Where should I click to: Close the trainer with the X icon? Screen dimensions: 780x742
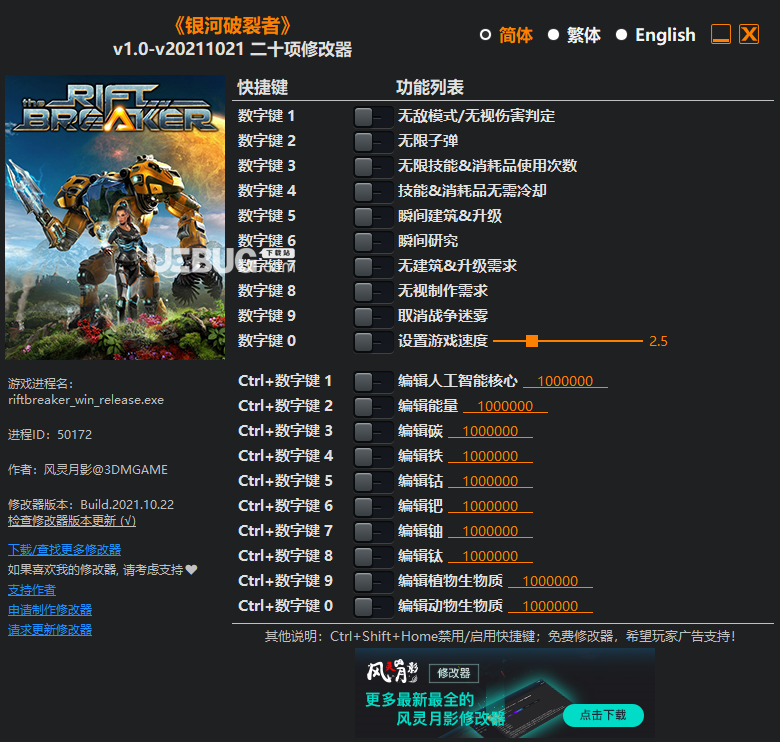click(749, 34)
